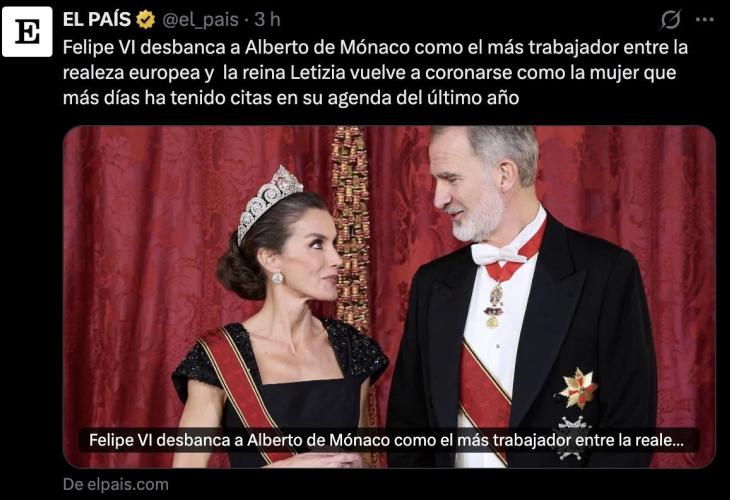Click the 3 h timestamp

click(268, 20)
